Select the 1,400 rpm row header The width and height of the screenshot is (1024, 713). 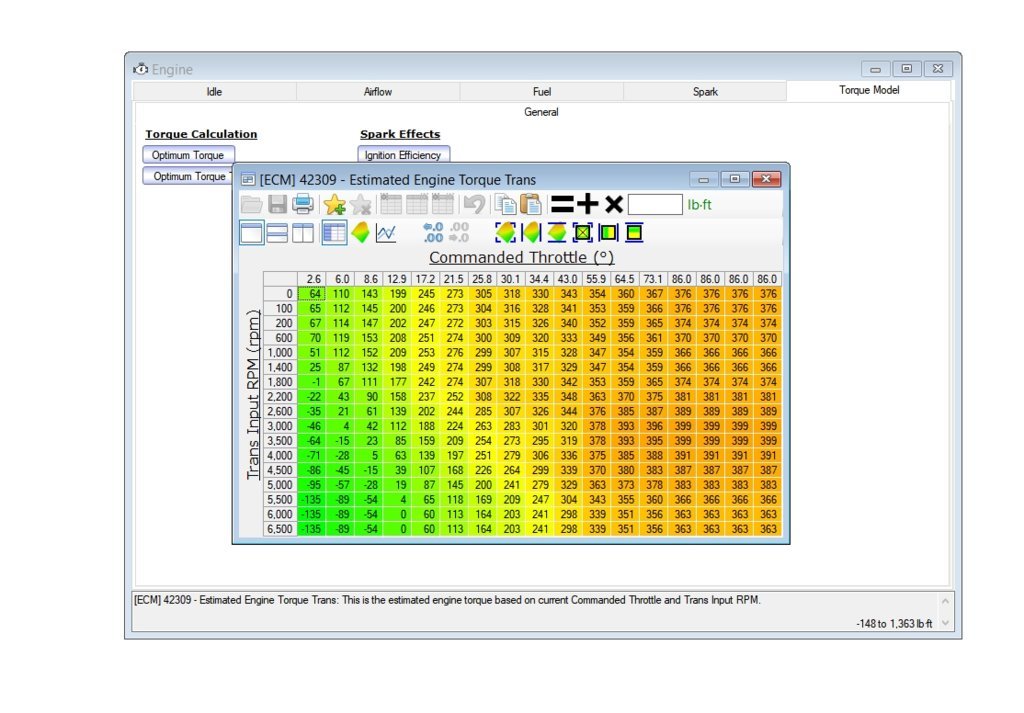tap(280, 368)
